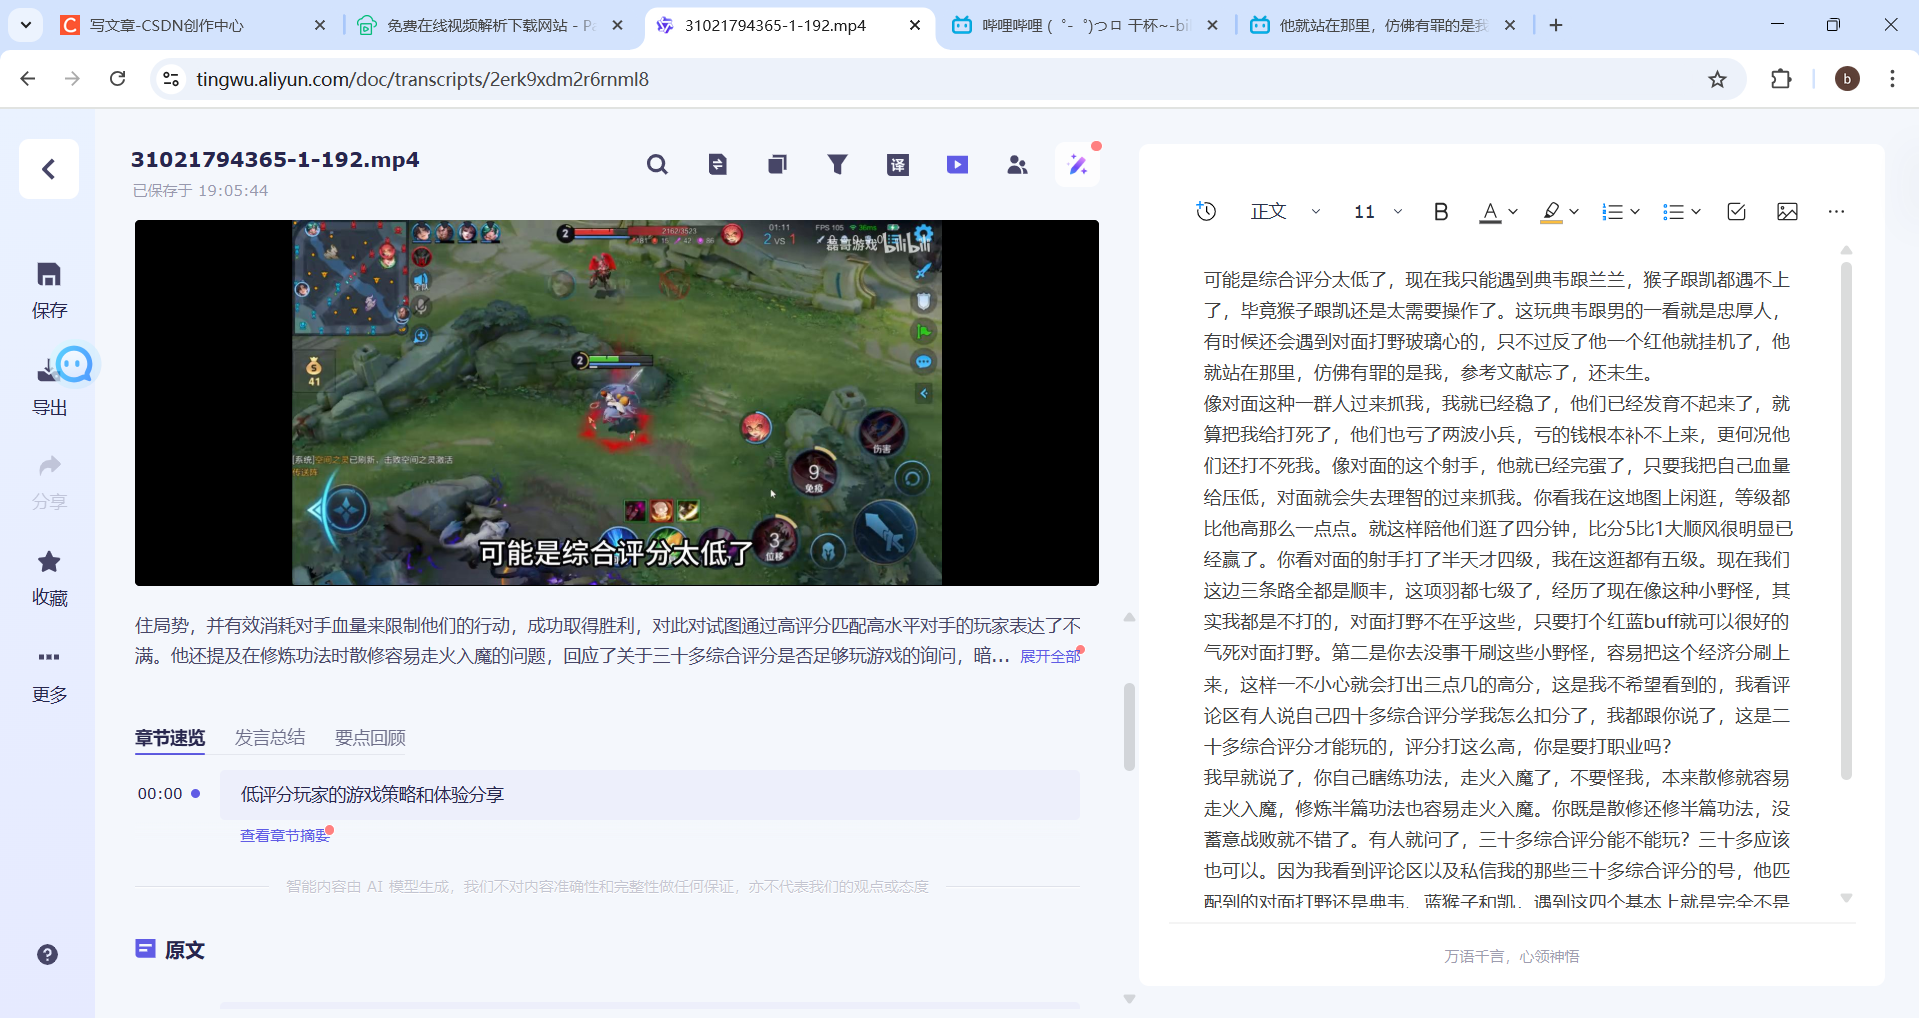Apply highlight marker color

point(1551,212)
